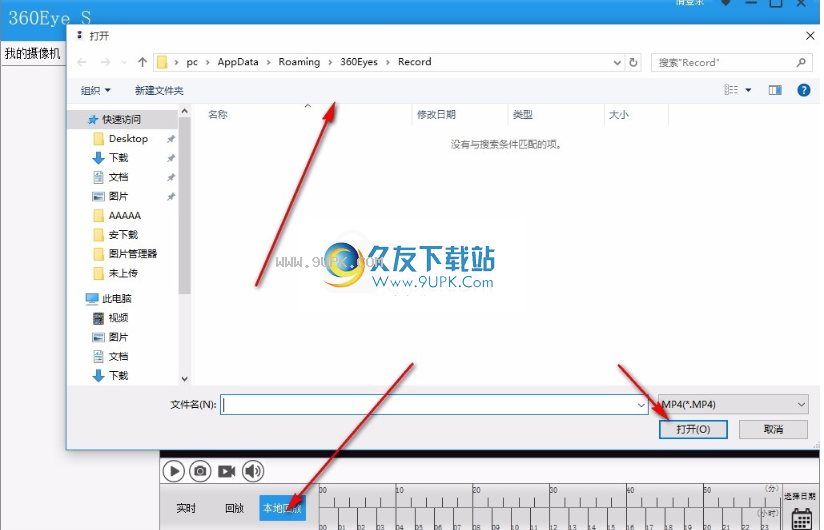Refresh the Record folder listing
Screen dimensions: 824x530
633,63
